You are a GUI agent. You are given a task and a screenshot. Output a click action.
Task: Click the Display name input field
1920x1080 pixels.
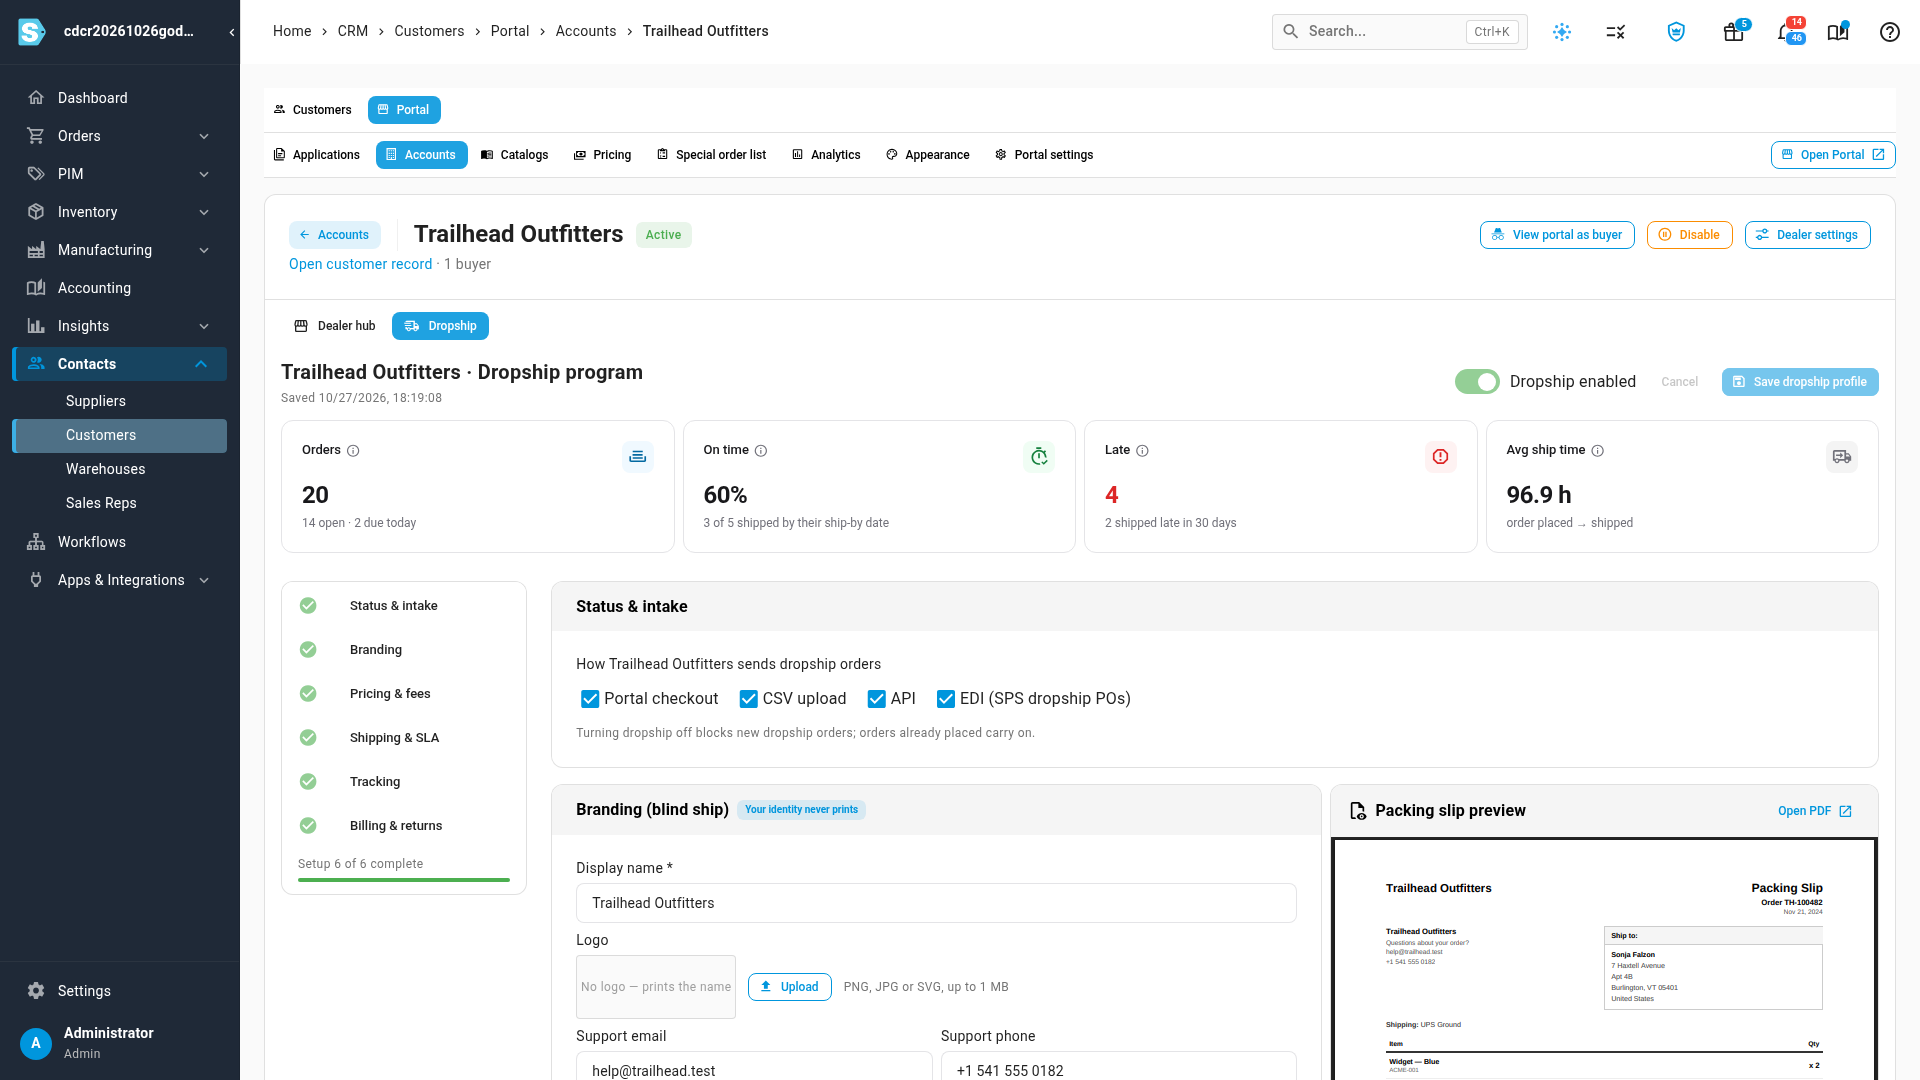pos(936,903)
